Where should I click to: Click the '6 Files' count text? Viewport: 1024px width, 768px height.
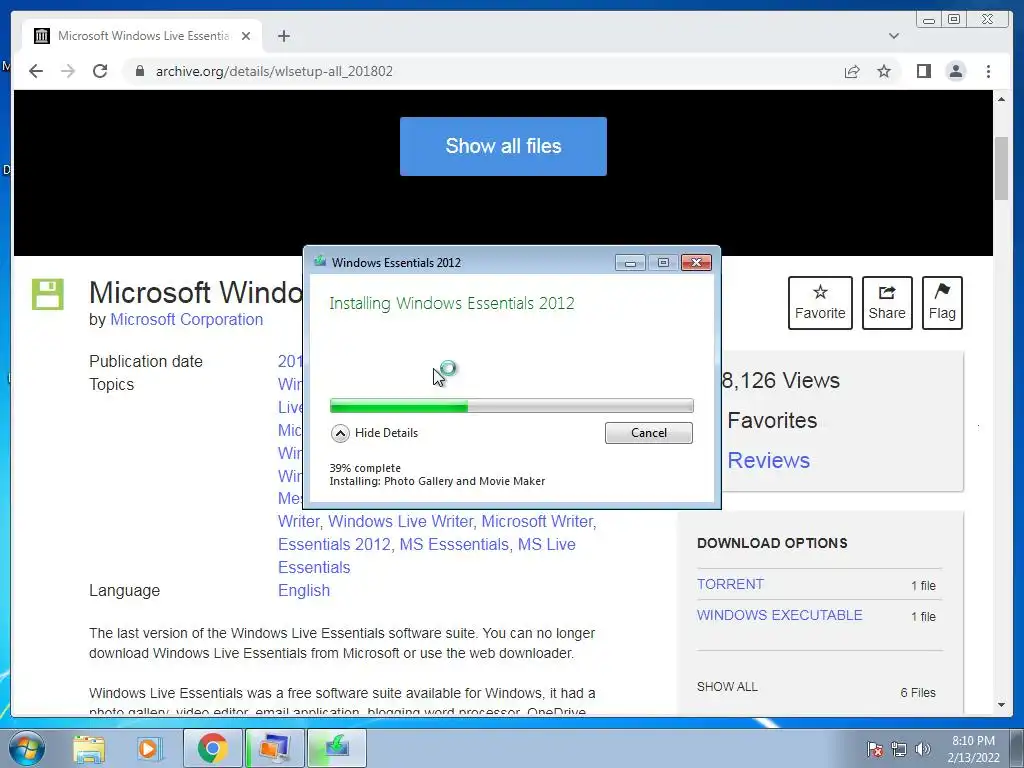point(918,693)
